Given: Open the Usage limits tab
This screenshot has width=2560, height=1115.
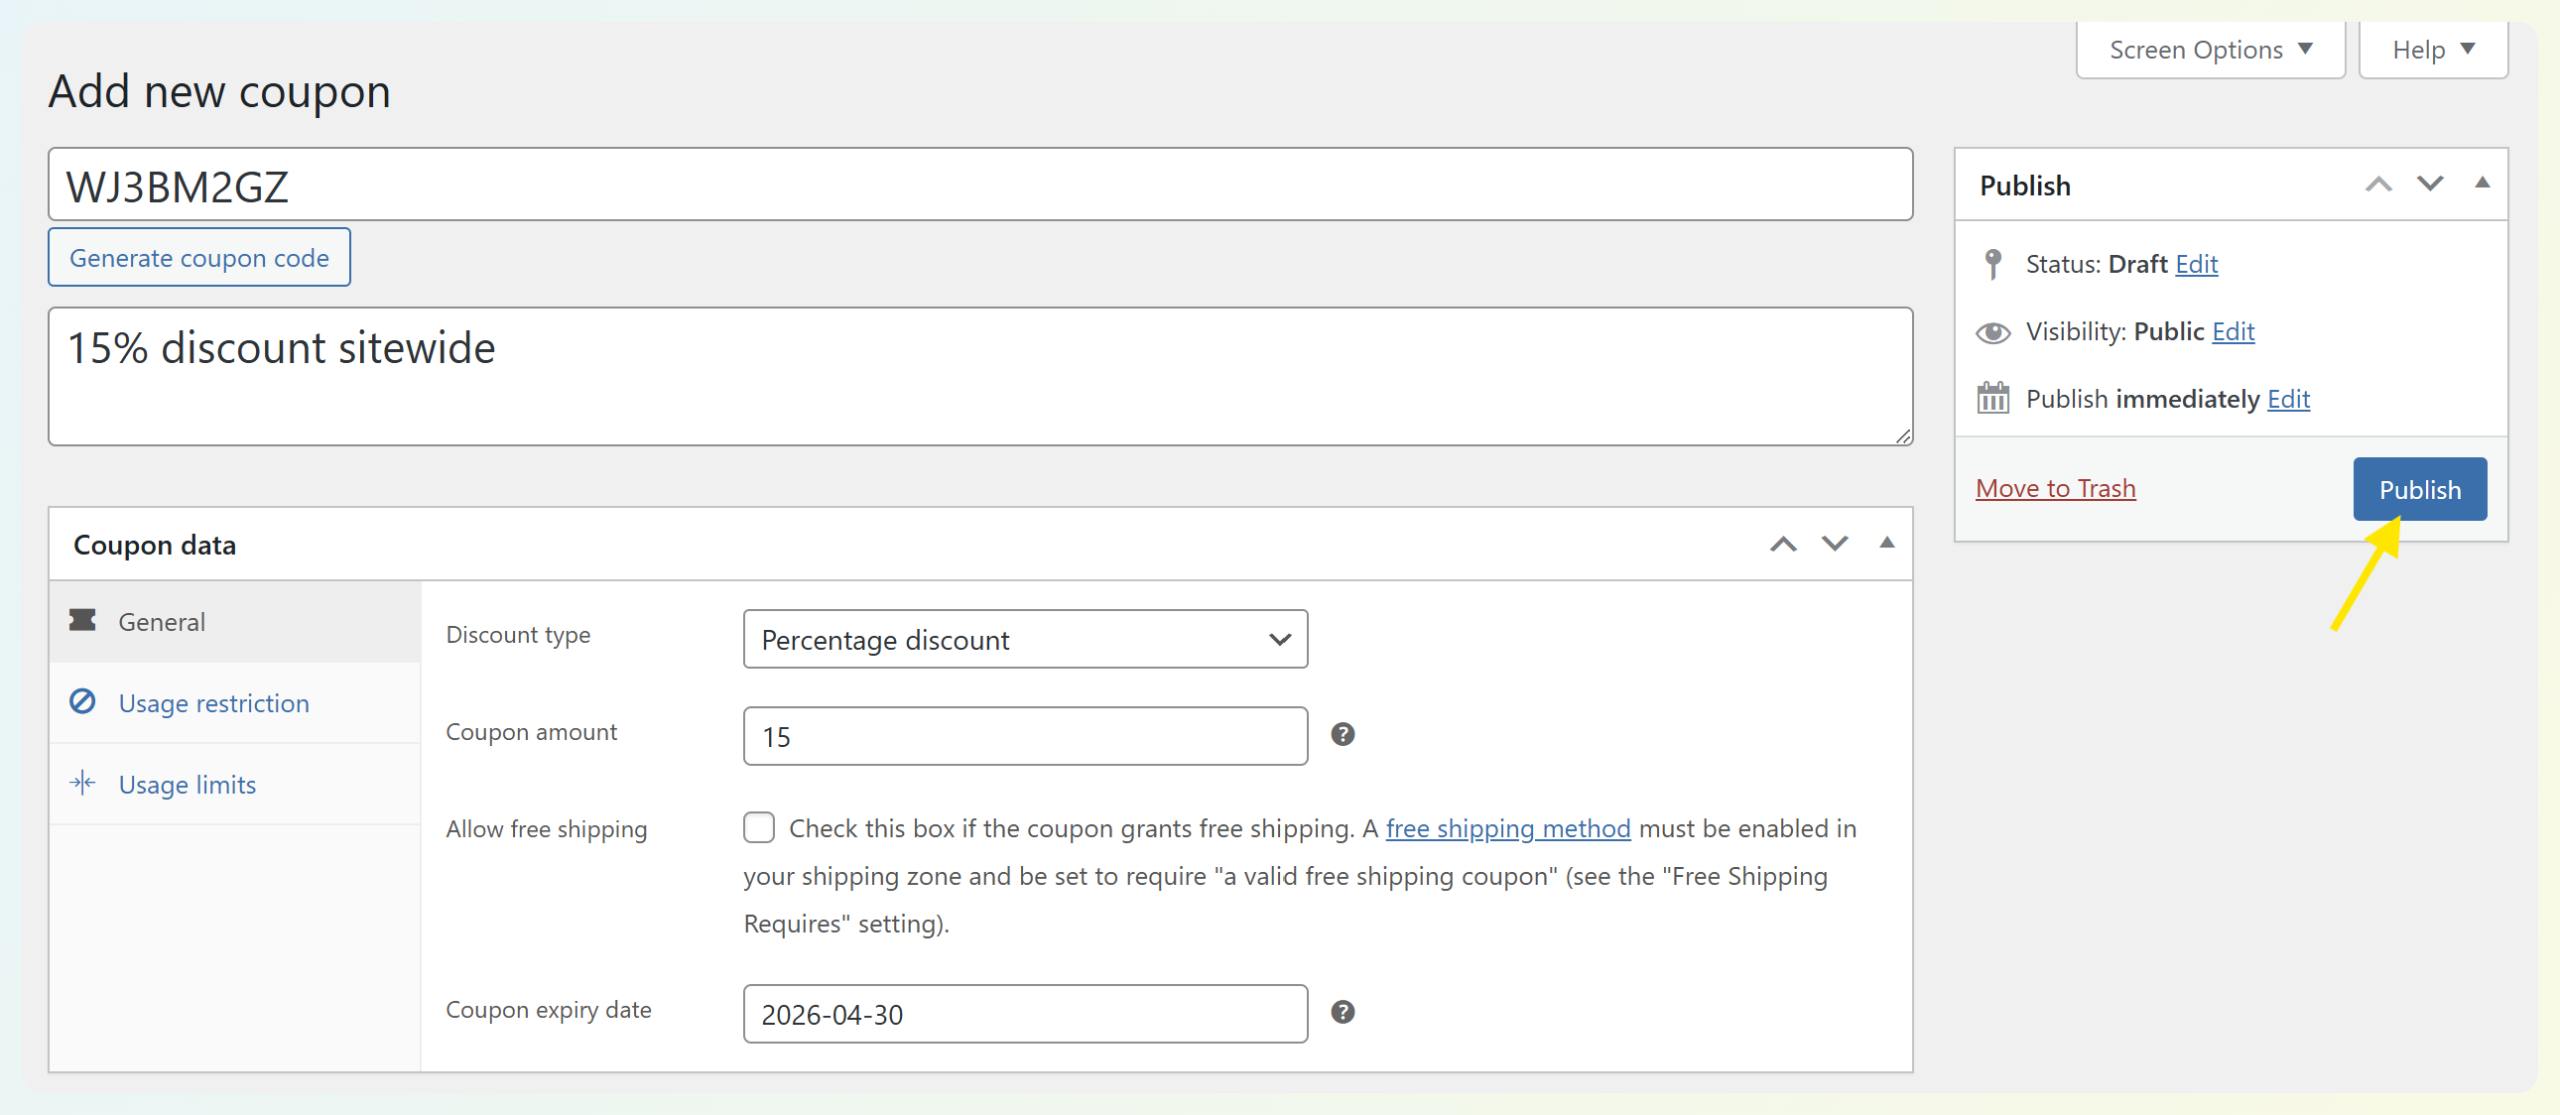Looking at the screenshot, I should coord(187,785).
